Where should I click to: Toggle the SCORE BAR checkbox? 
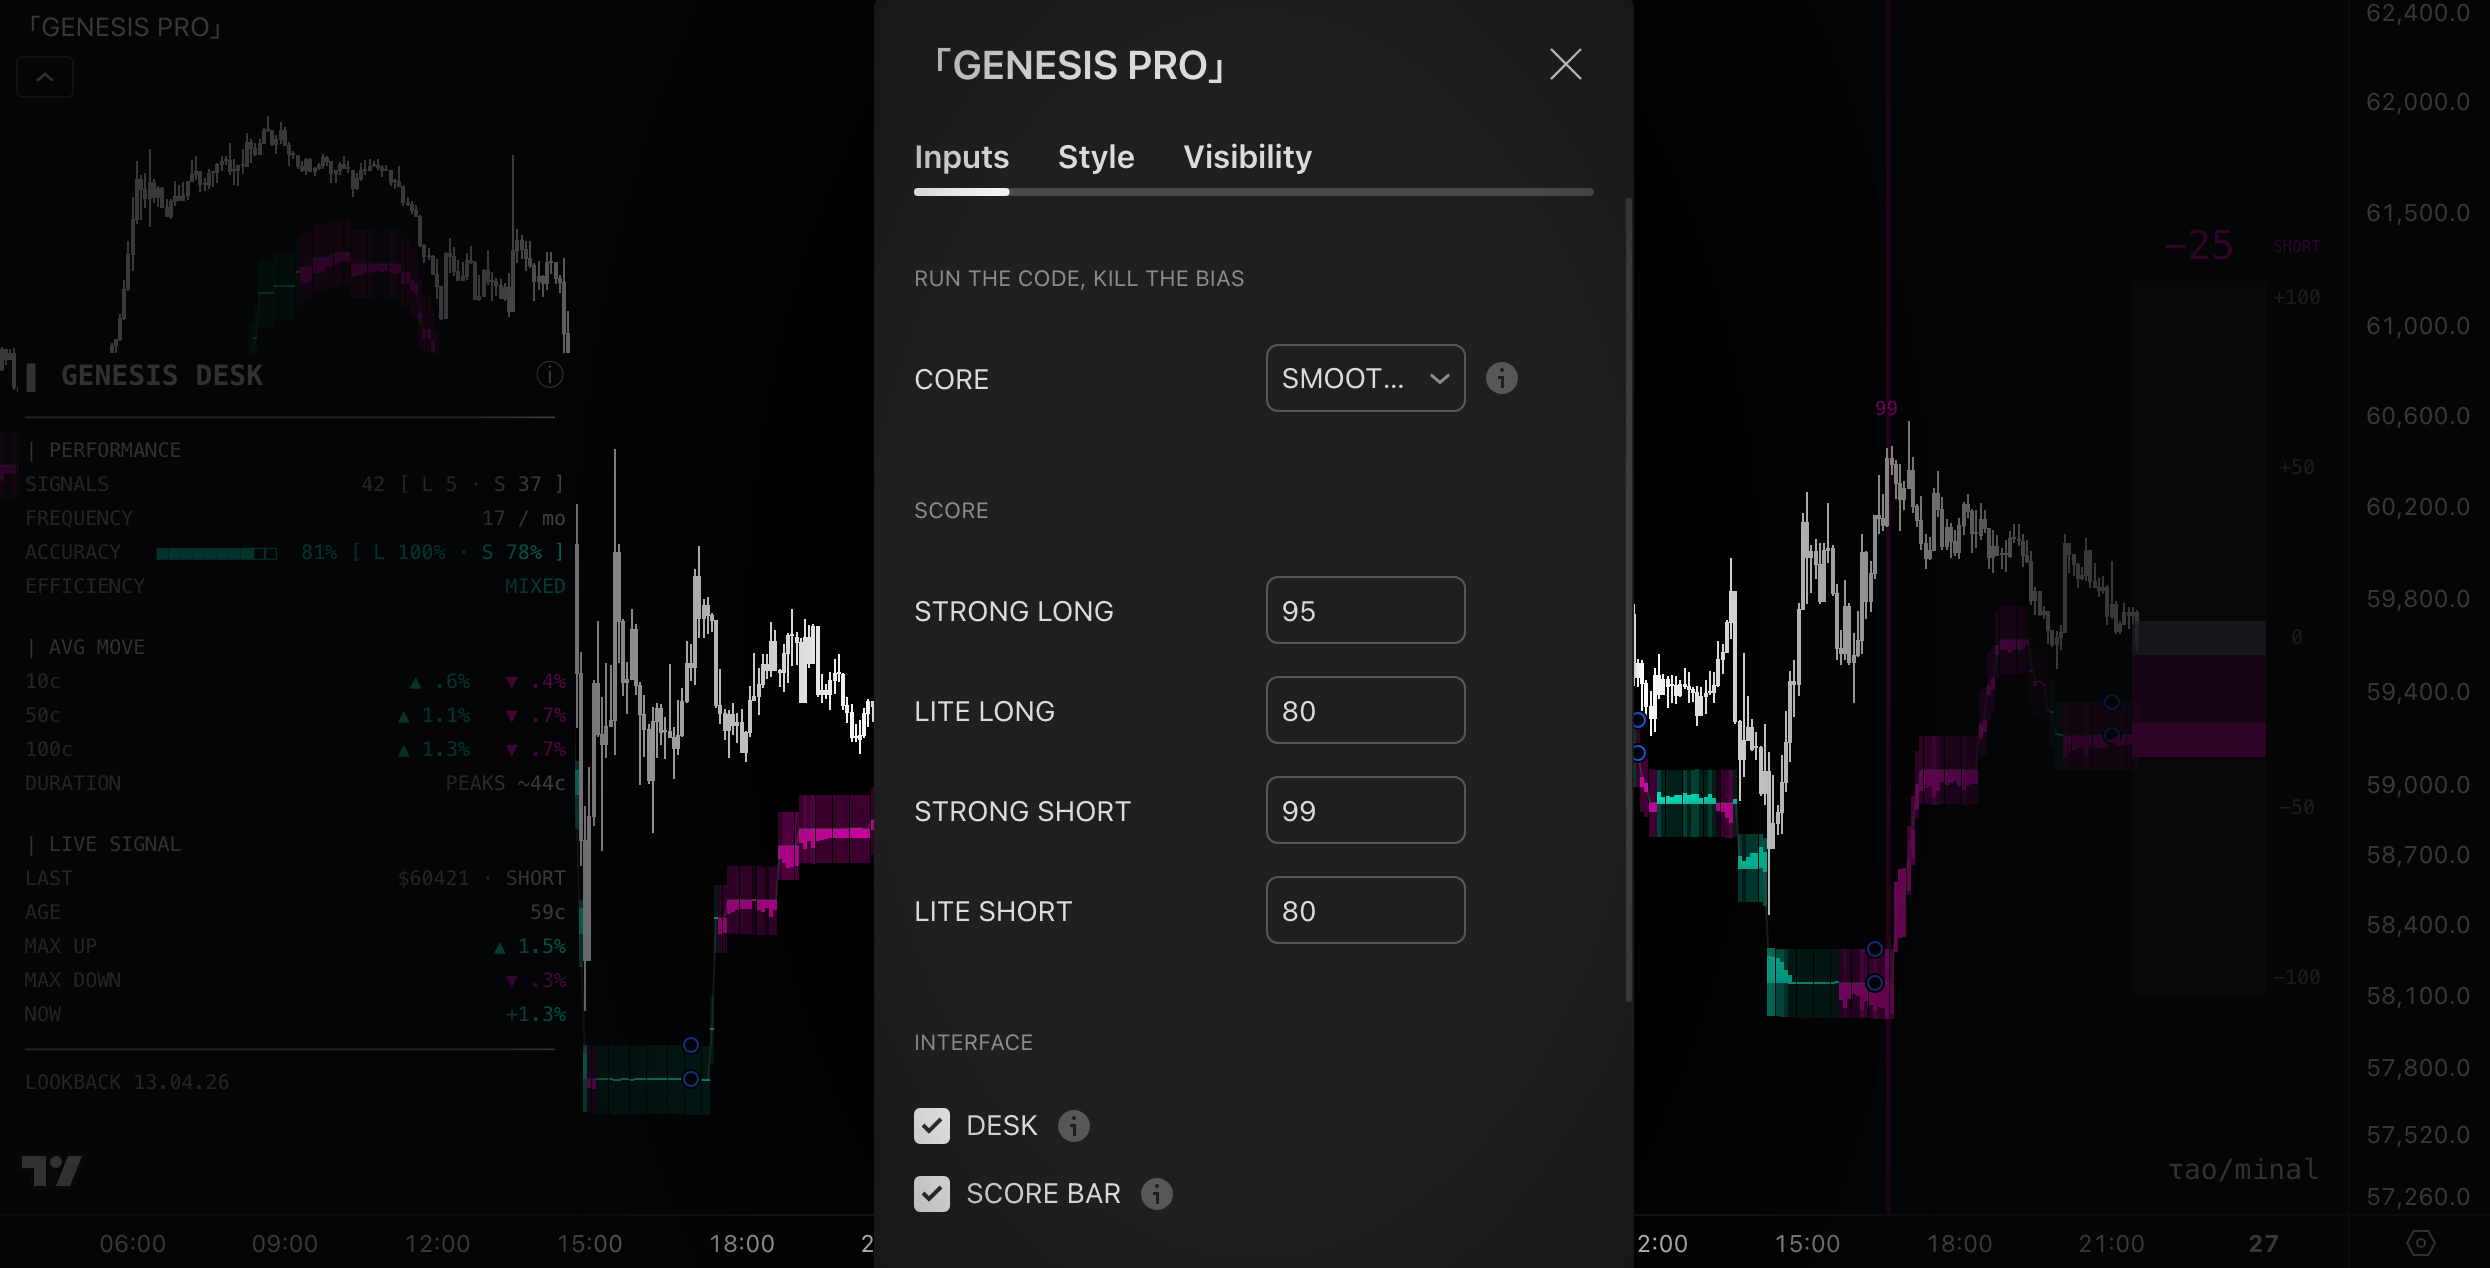coord(932,1194)
